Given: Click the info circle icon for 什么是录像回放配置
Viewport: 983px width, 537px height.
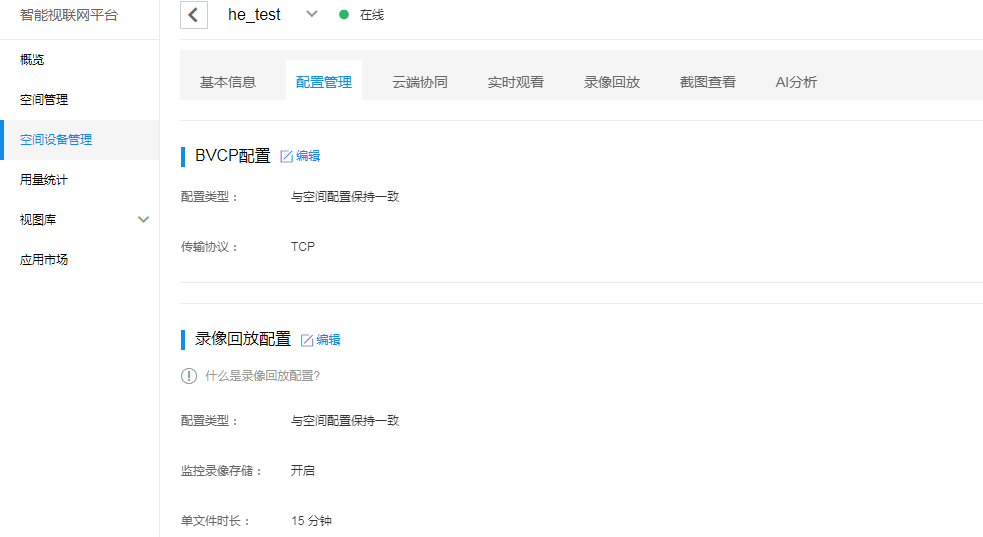Looking at the screenshot, I should coord(189,376).
